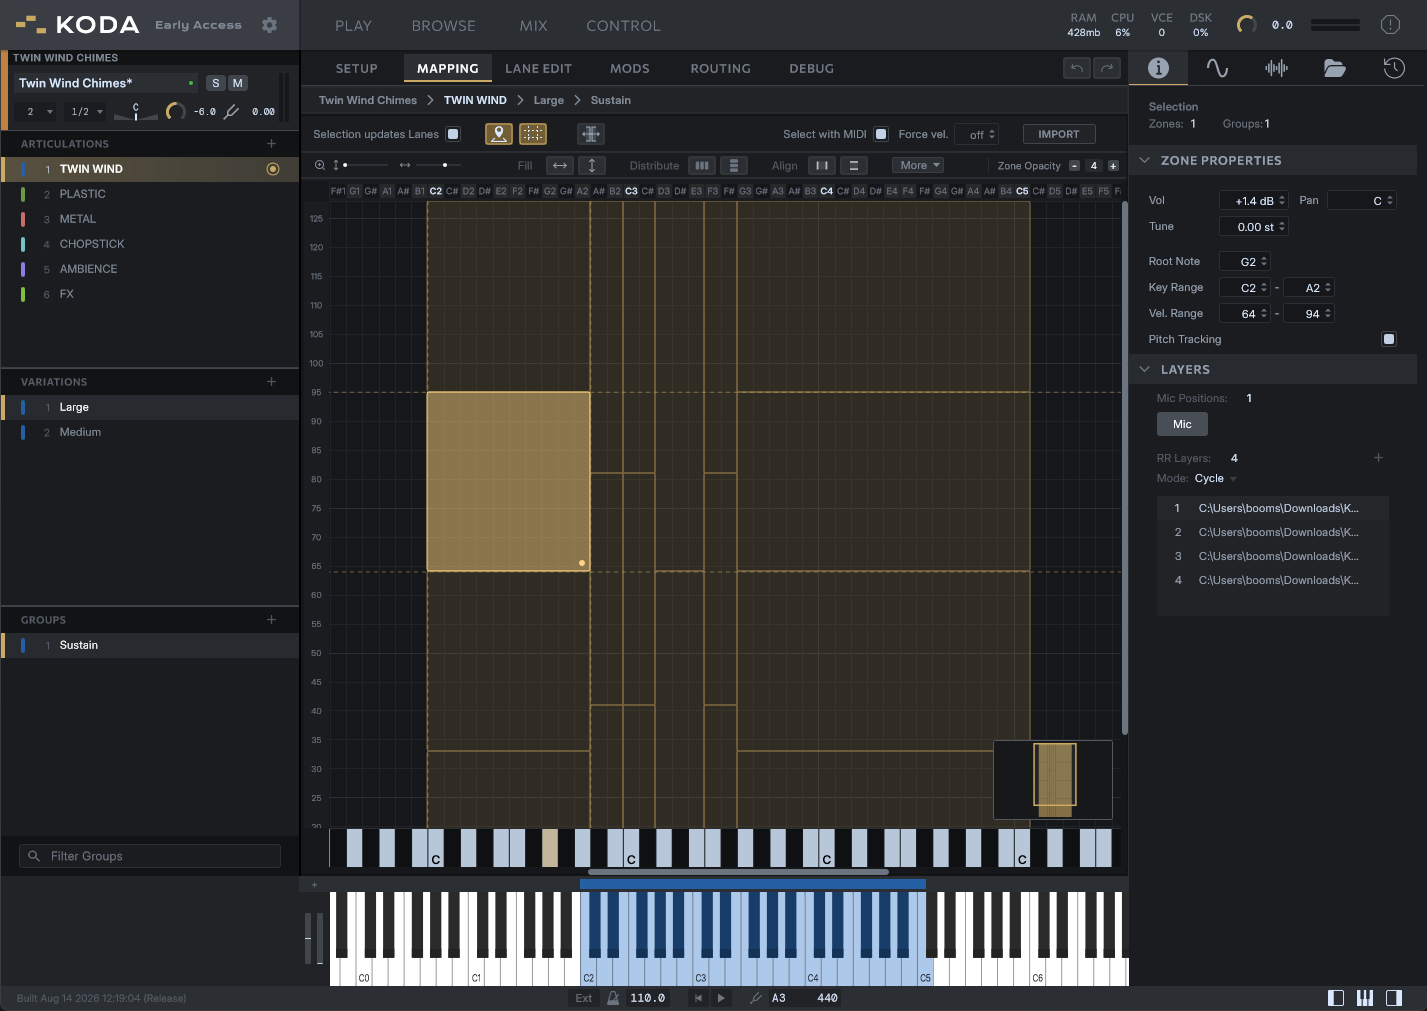Toggle the metronome icon in transport
The image size is (1427, 1011).
613,998
